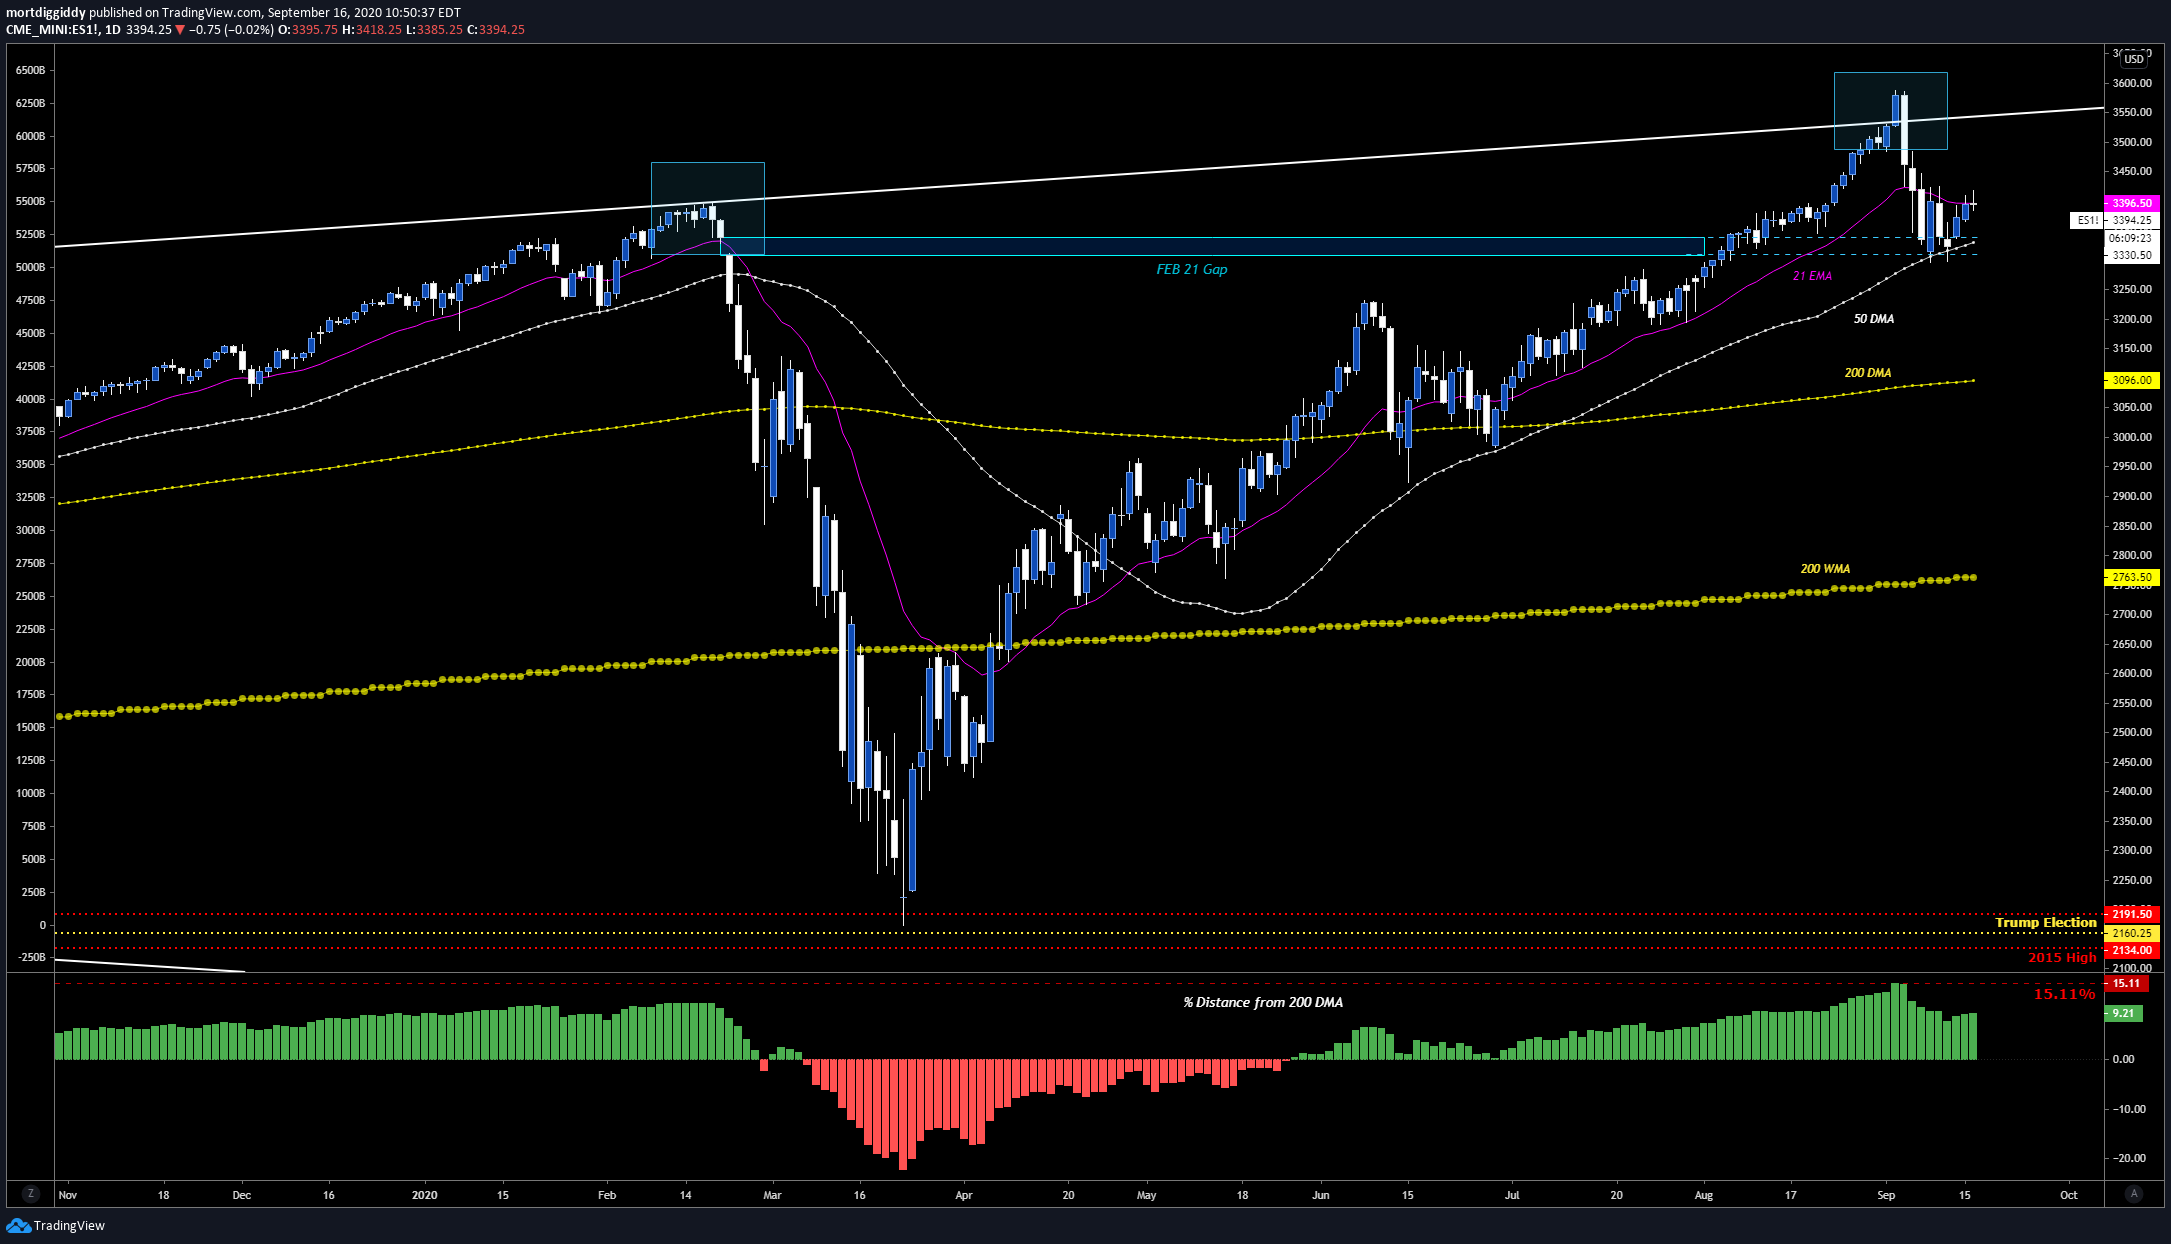Click the 3330.50 price label
The height and width of the screenshot is (1244, 2171).
tap(2132, 255)
